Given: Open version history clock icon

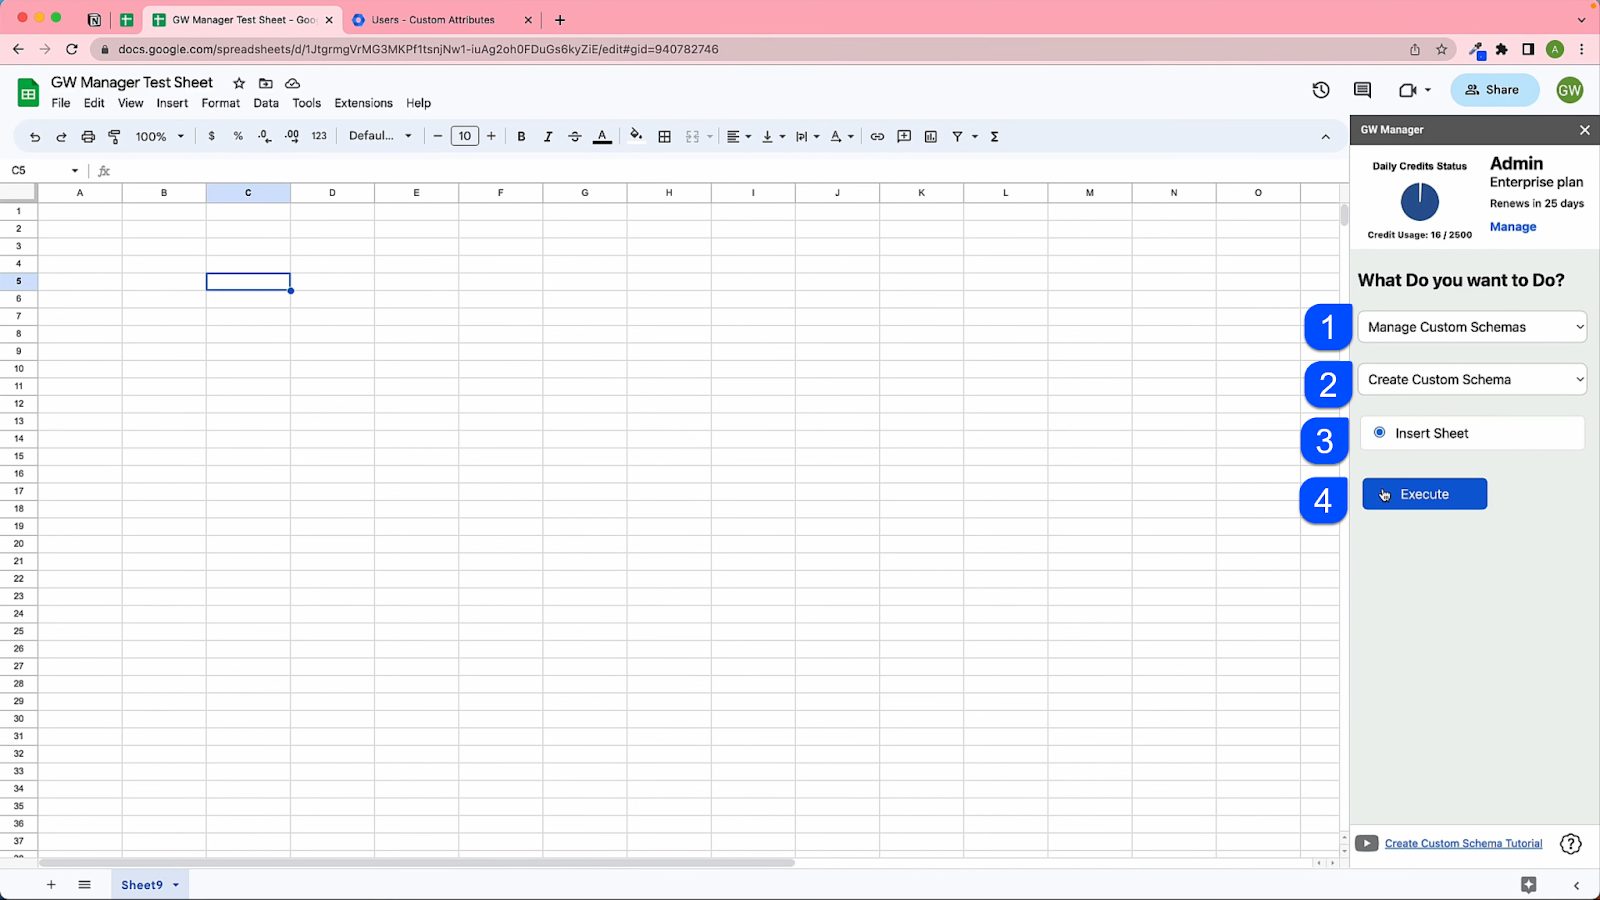Looking at the screenshot, I should pyautogui.click(x=1321, y=90).
